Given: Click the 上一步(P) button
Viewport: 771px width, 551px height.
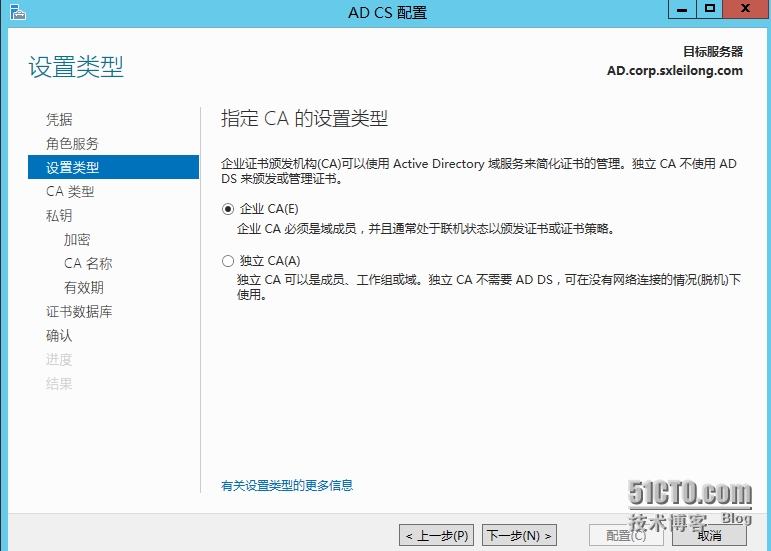Looking at the screenshot, I should click(437, 535).
